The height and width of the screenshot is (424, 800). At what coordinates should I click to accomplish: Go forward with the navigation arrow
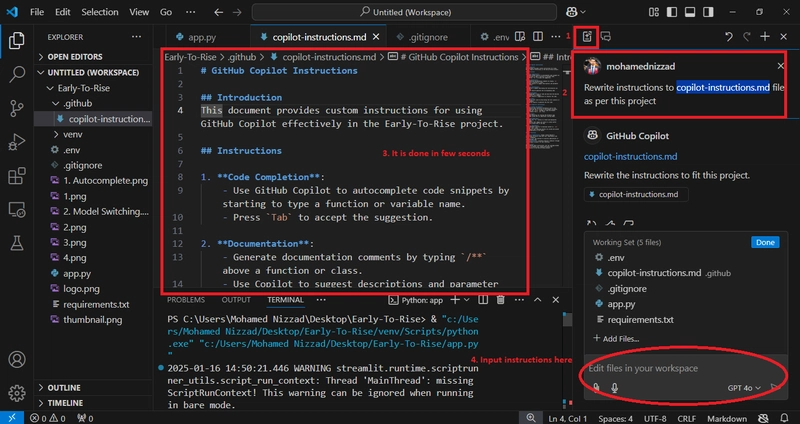pos(238,12)
